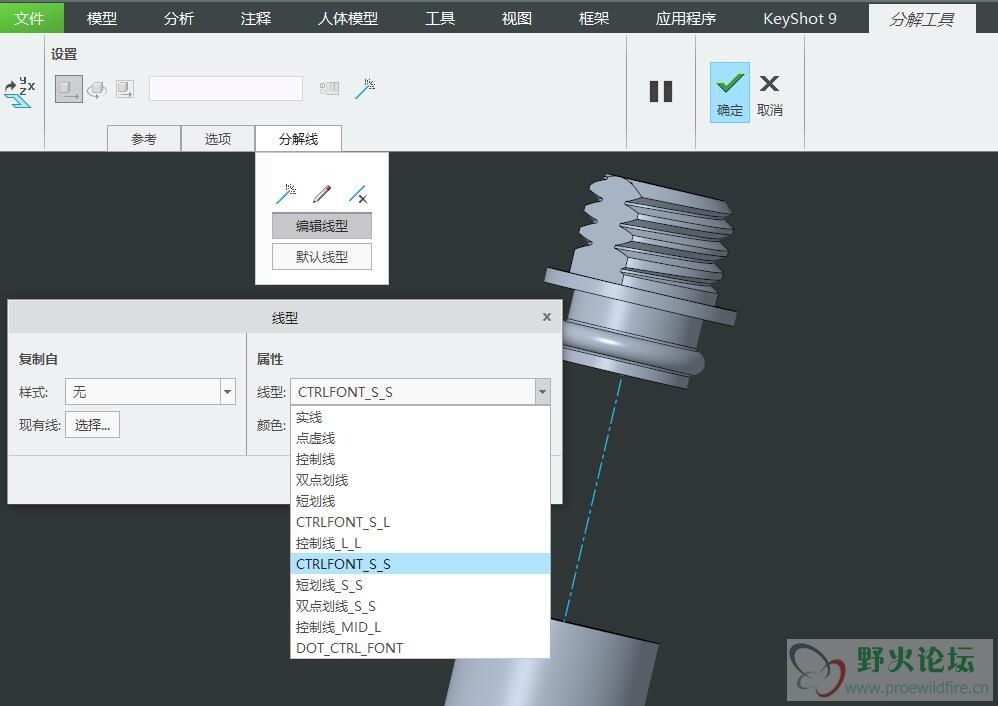Click the toolbar create explode line icon
This screenshot has height=706, width=998.
(x=365, y=89)
